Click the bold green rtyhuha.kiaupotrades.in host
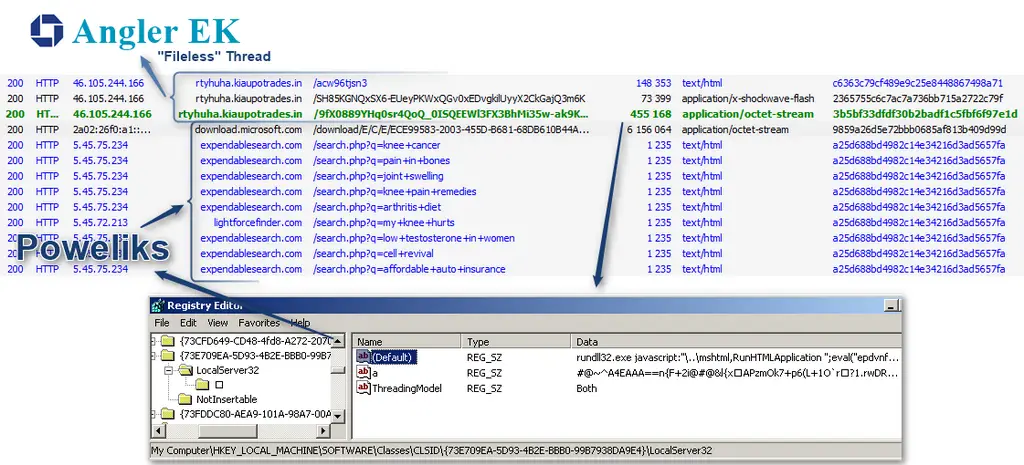Screen dimensions: 1024x465 coord(240,114)
